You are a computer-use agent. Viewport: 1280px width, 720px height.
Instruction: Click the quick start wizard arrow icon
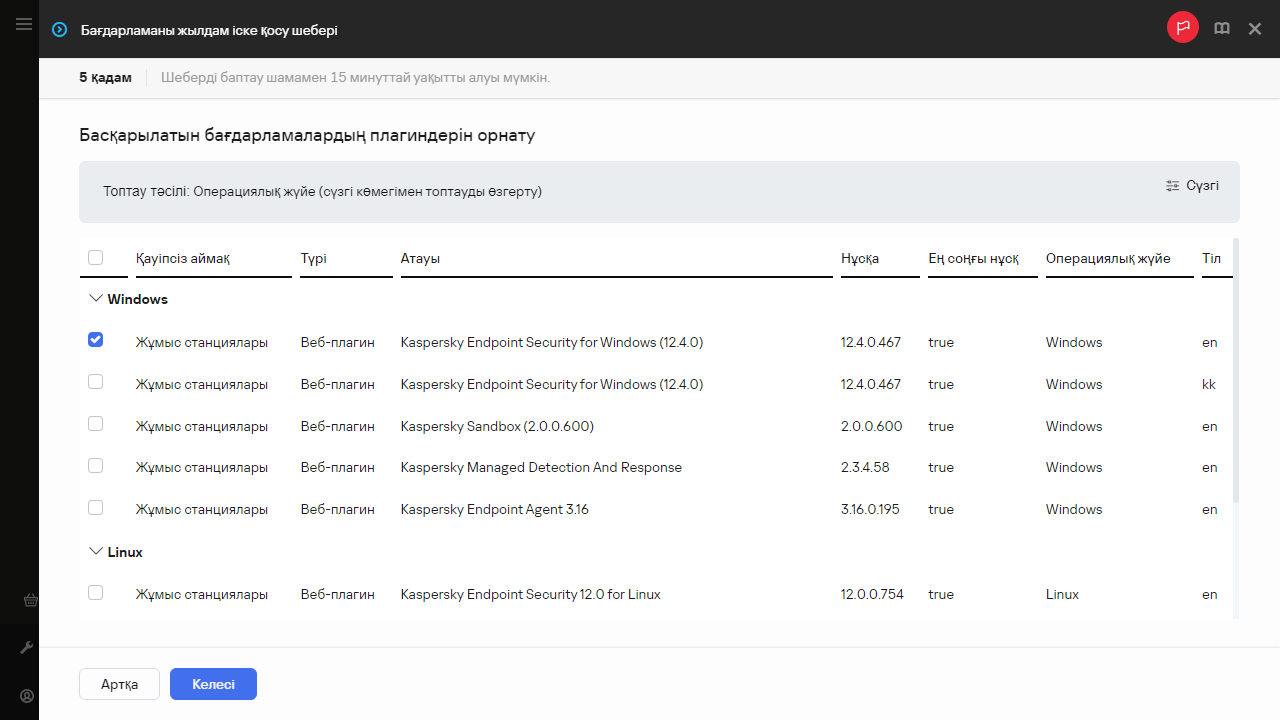(x=60, y=30)
